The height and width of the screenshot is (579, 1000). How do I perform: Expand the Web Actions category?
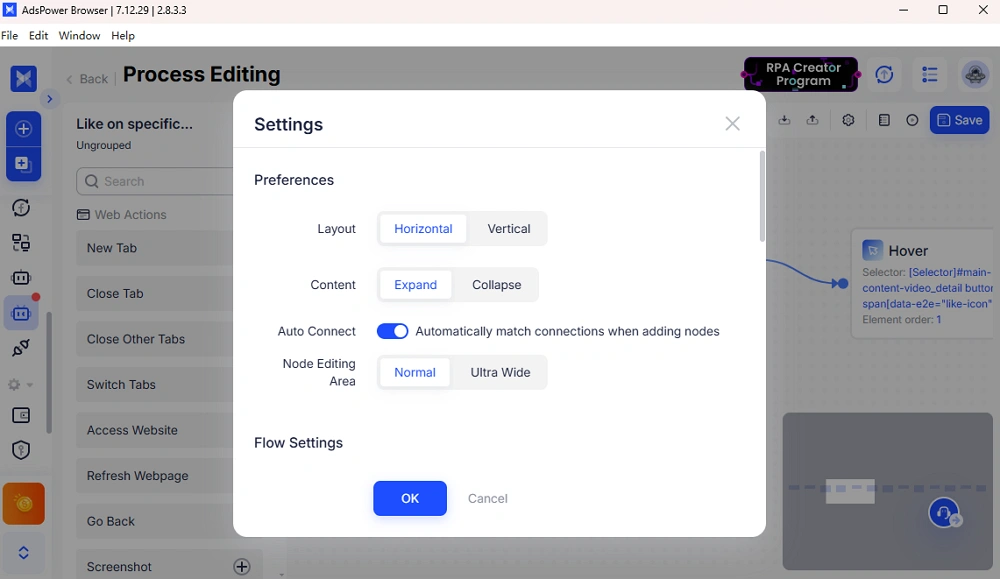(x=130, y=214)
